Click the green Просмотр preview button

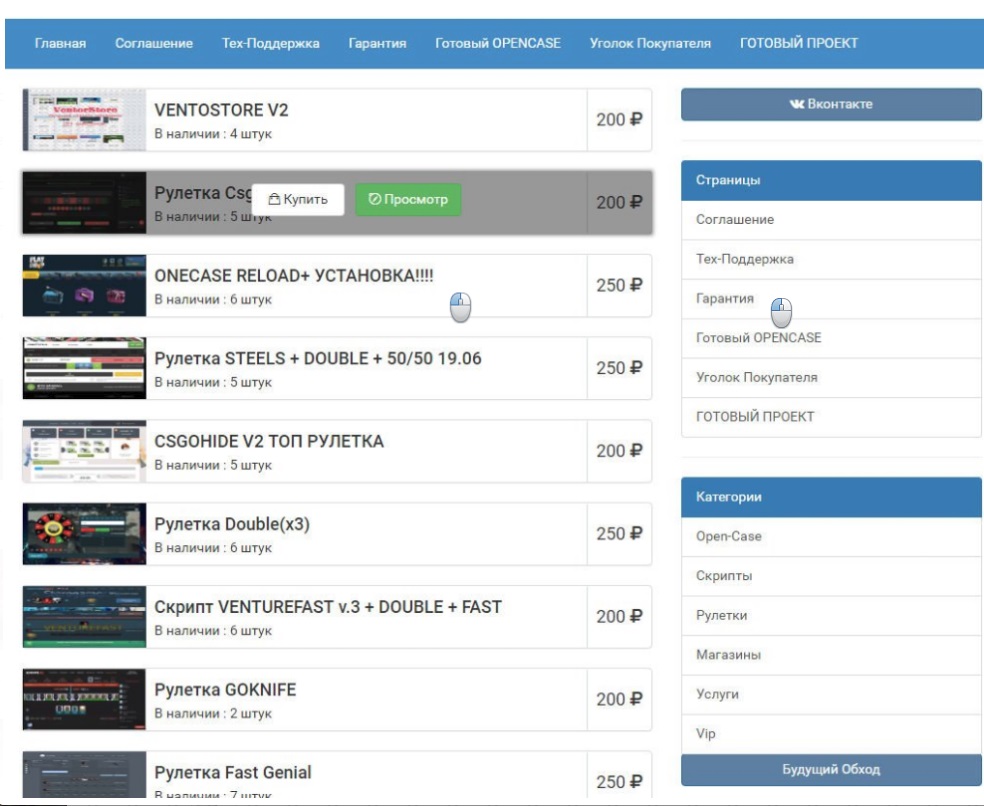408,200
